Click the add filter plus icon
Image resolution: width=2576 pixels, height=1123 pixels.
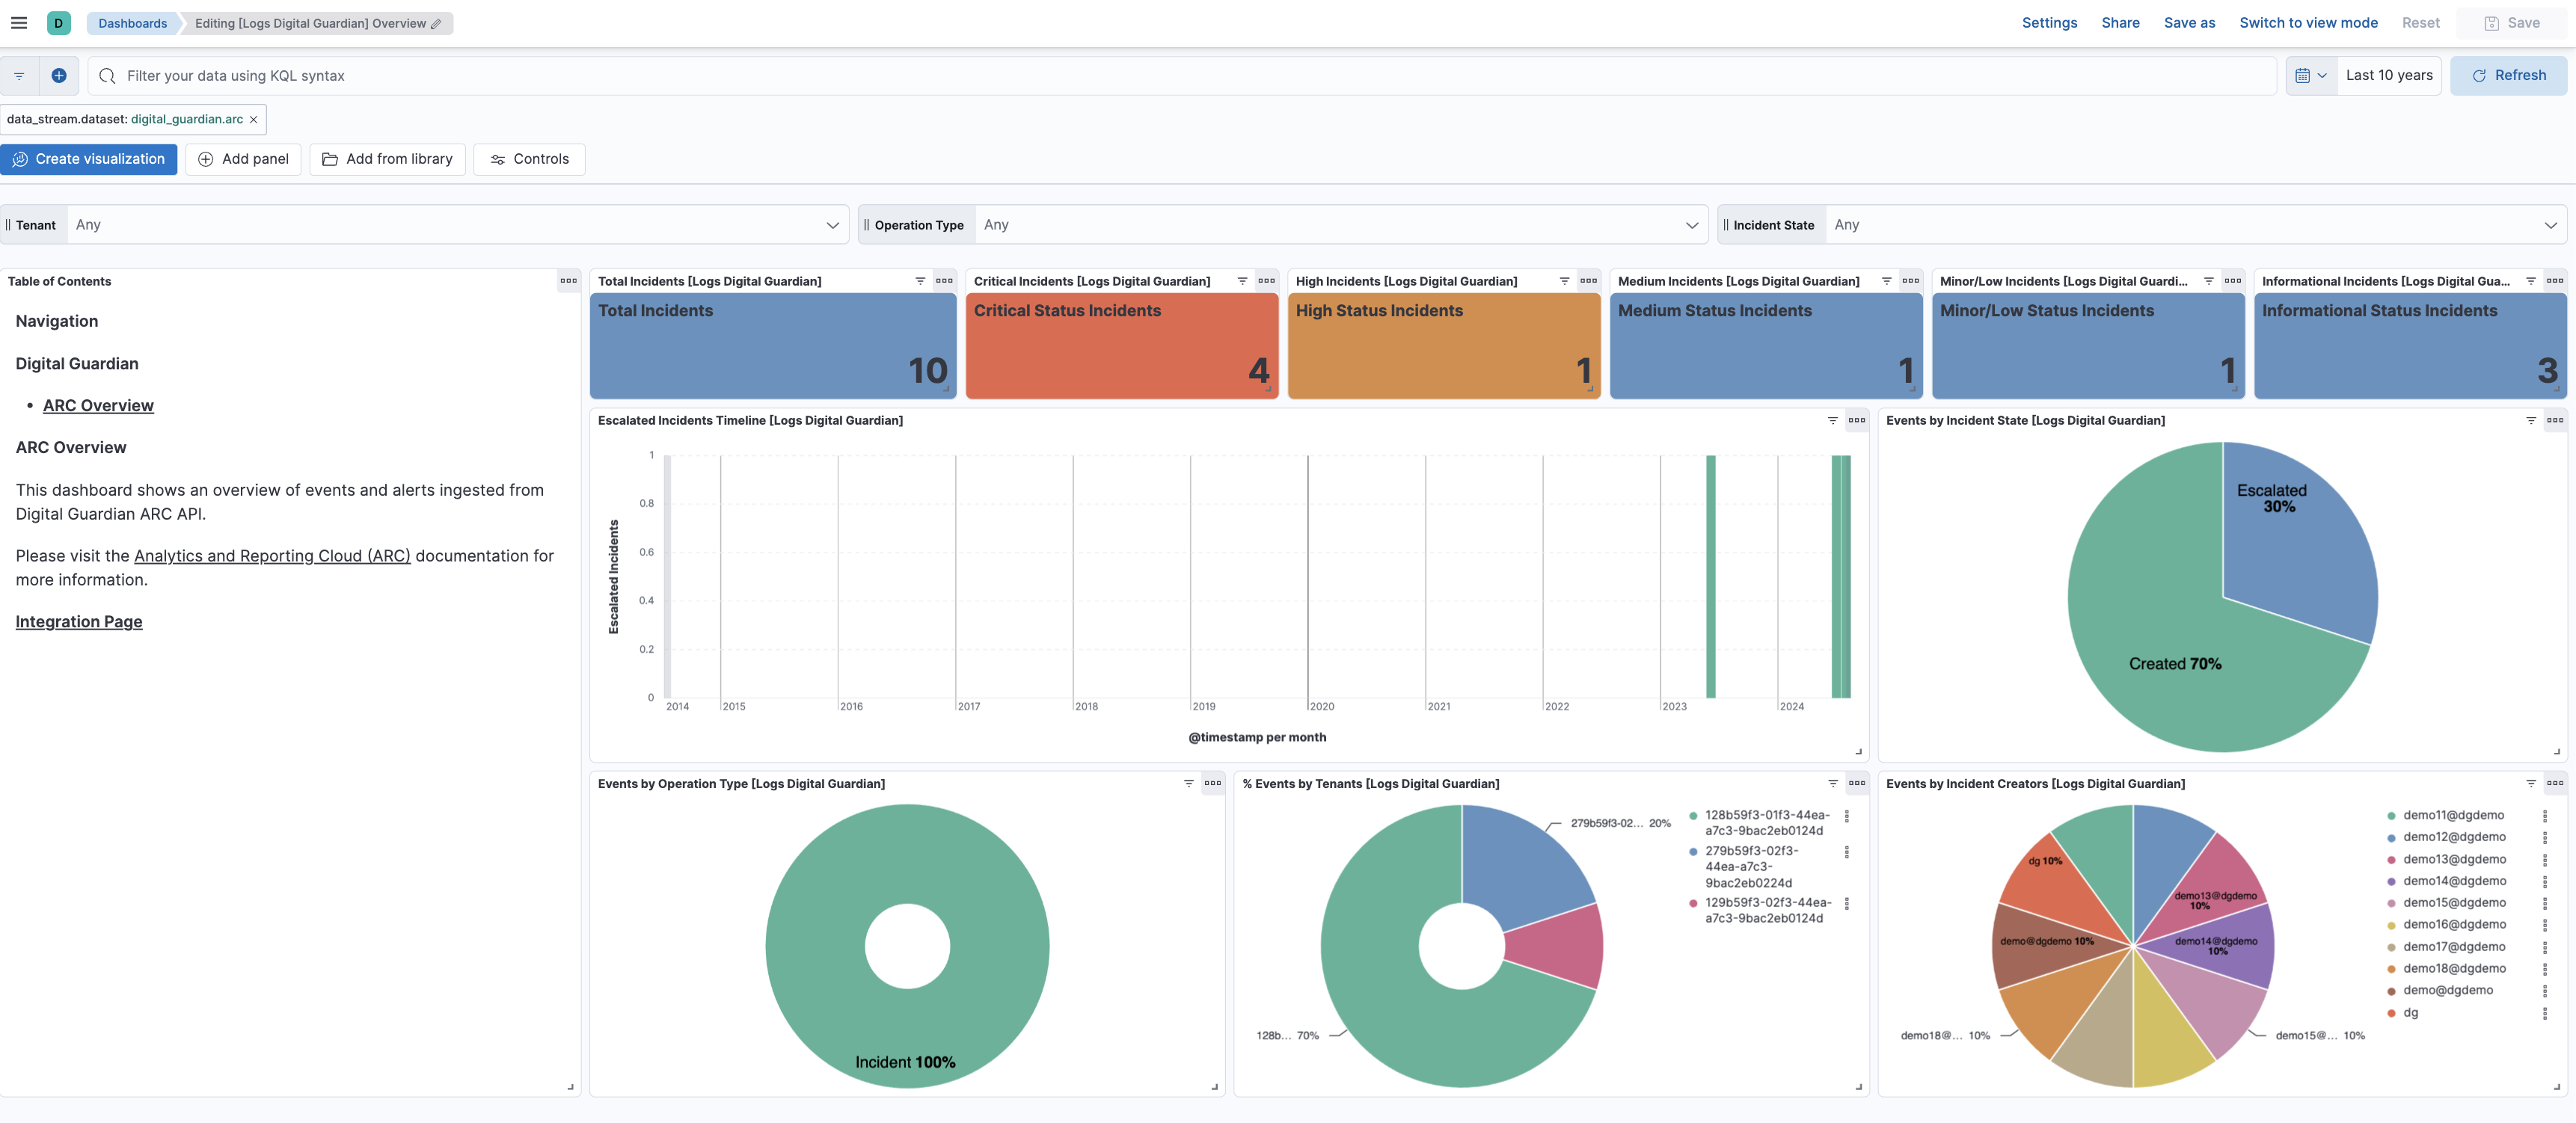coord(59,75)
